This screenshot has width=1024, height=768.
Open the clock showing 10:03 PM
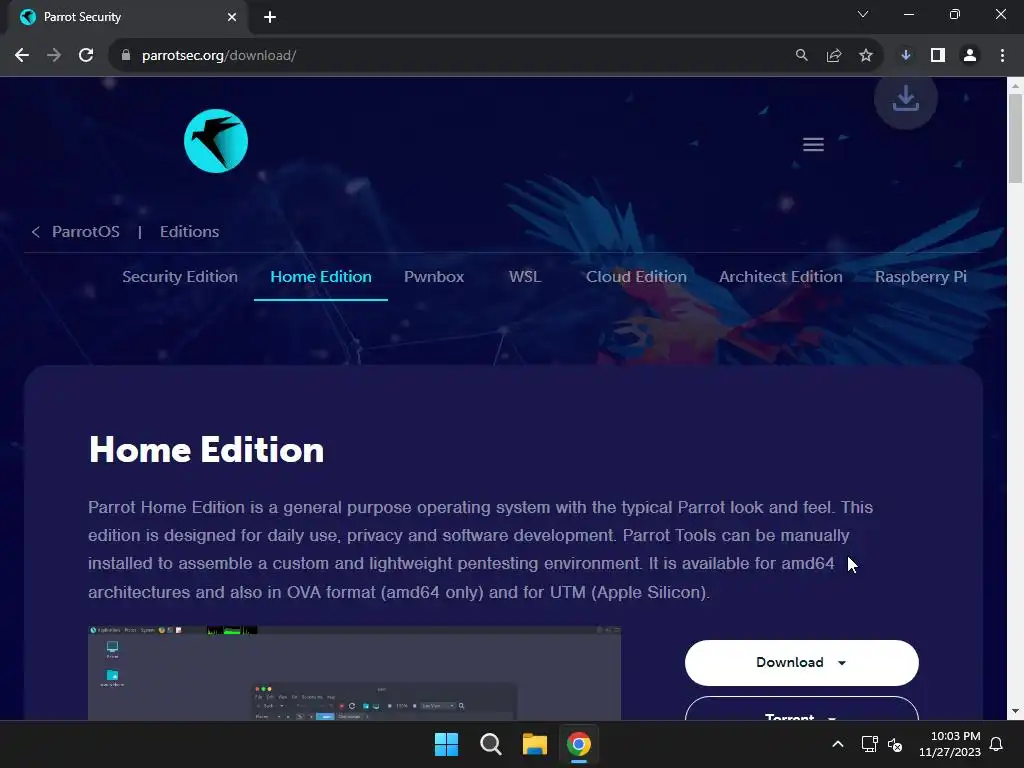950,744
